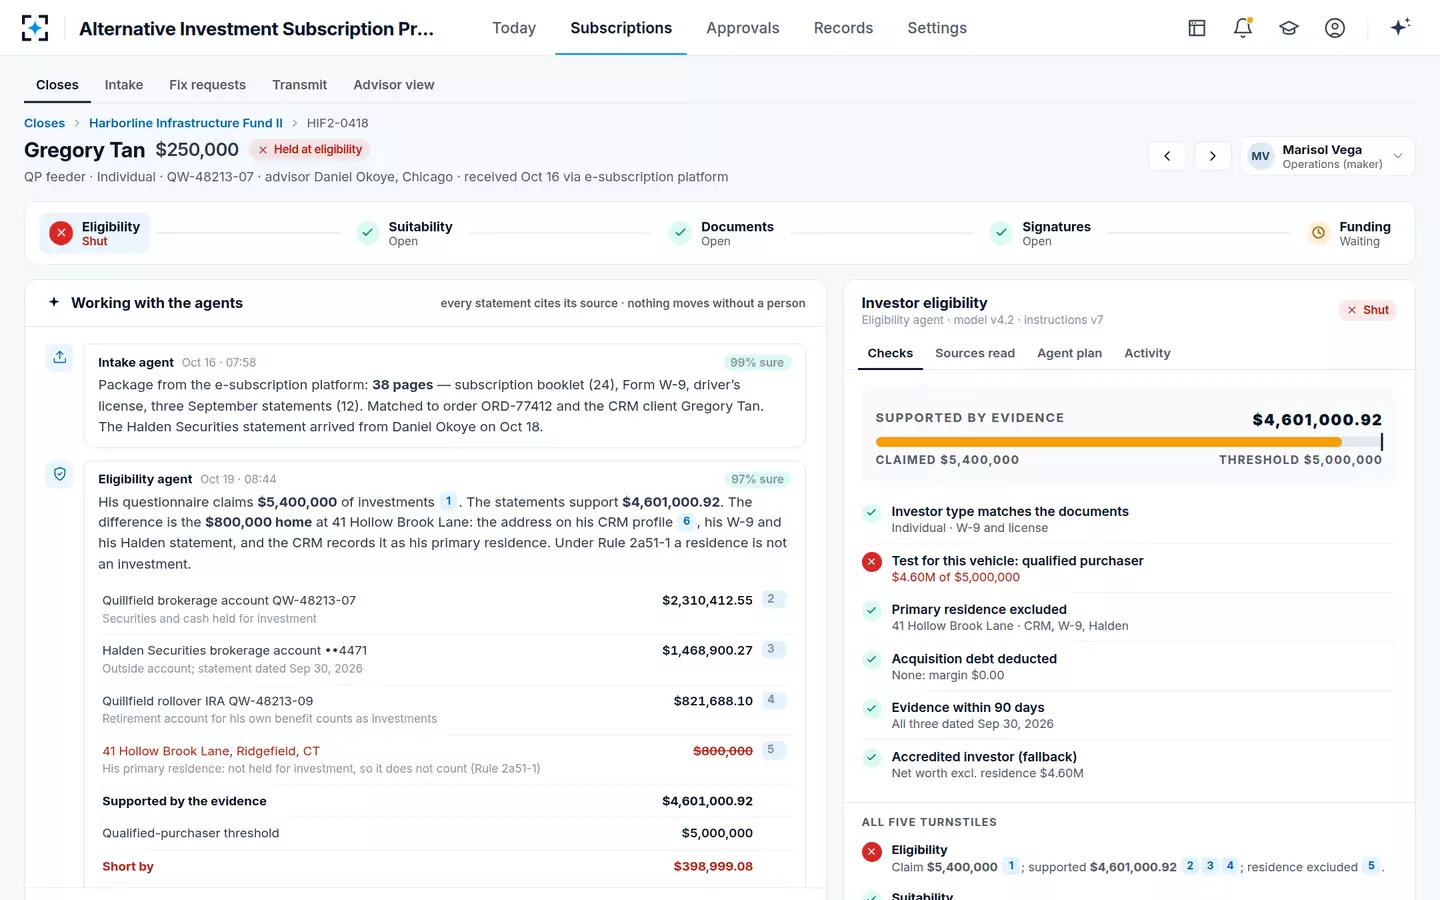This screenshot has height=900, width=1440.
Task: Click the supported-by-evidence progress bar
Action: [x=1129, y=441]
